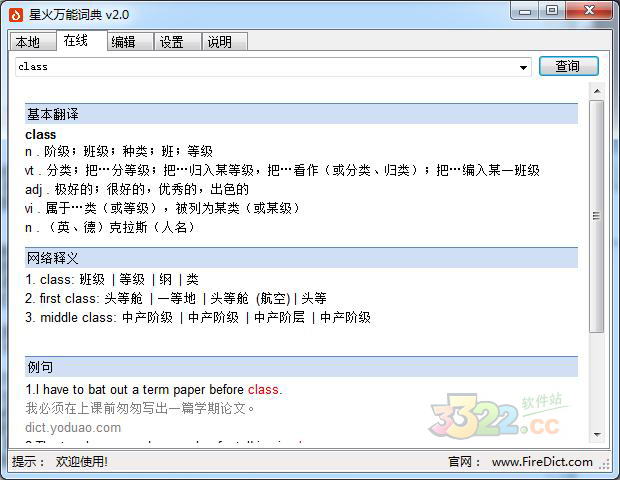
Task: Go to the 说明 tab
Action: pyautogui.click(x=225, y=42)
